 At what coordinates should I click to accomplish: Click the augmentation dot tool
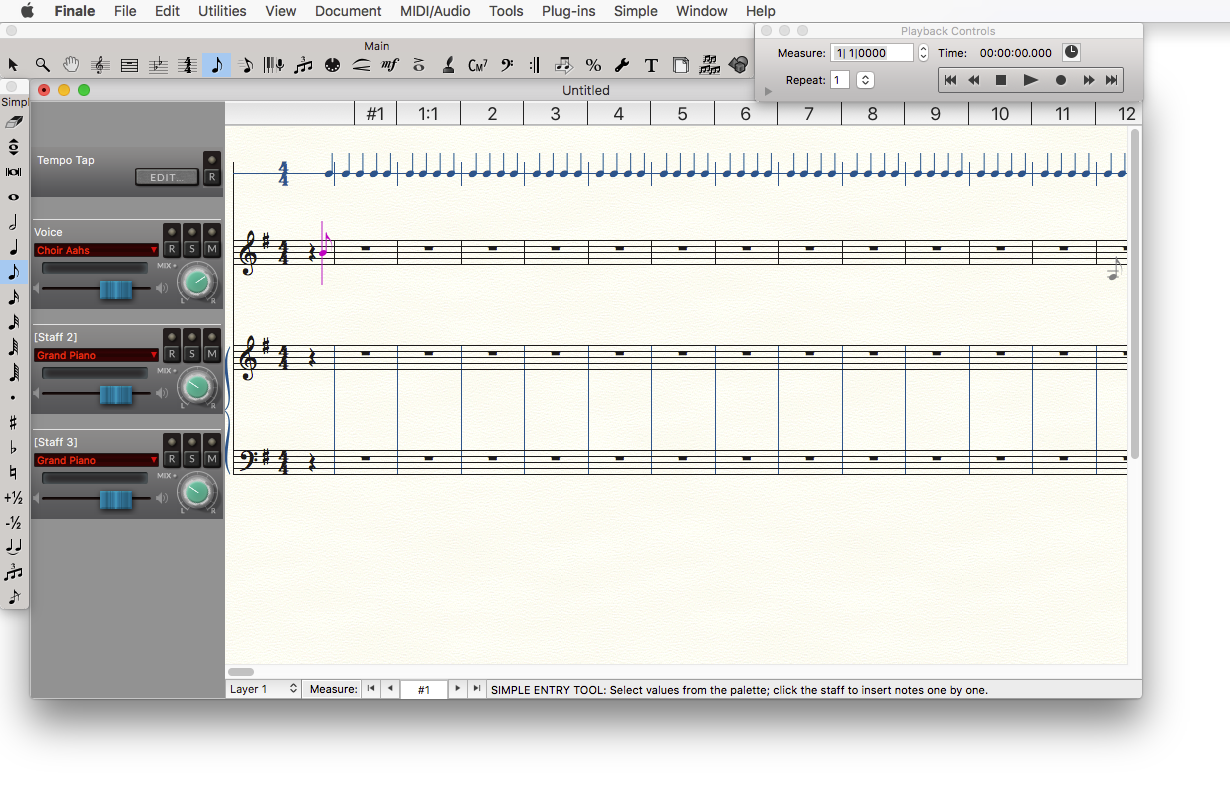click(13, 397)
